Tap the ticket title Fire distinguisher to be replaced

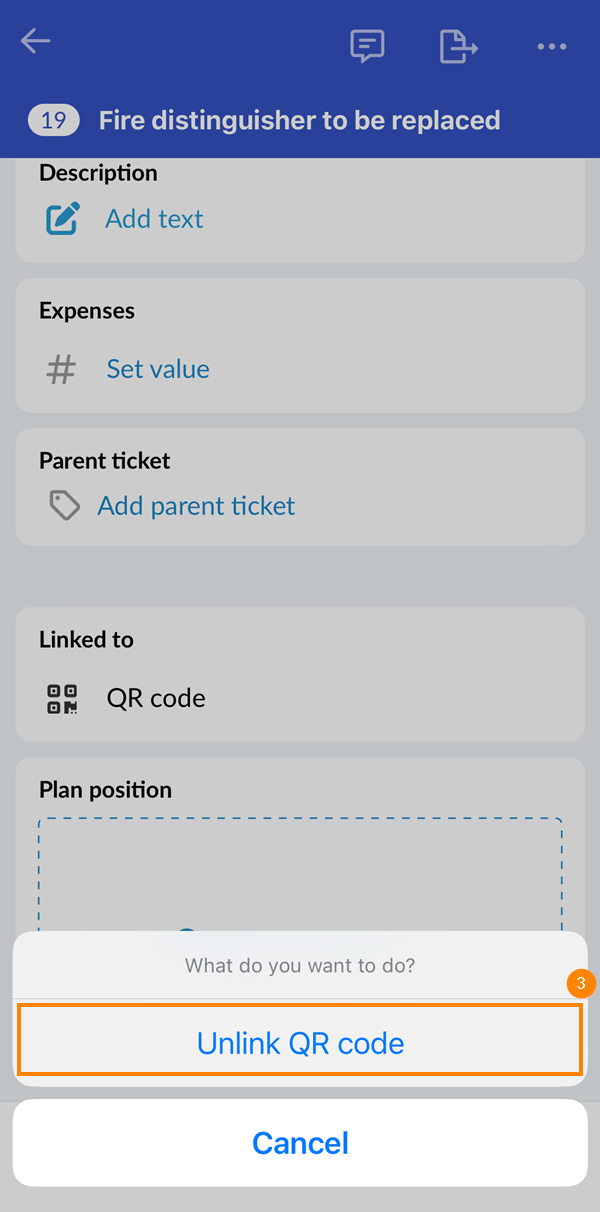[299, 121]
